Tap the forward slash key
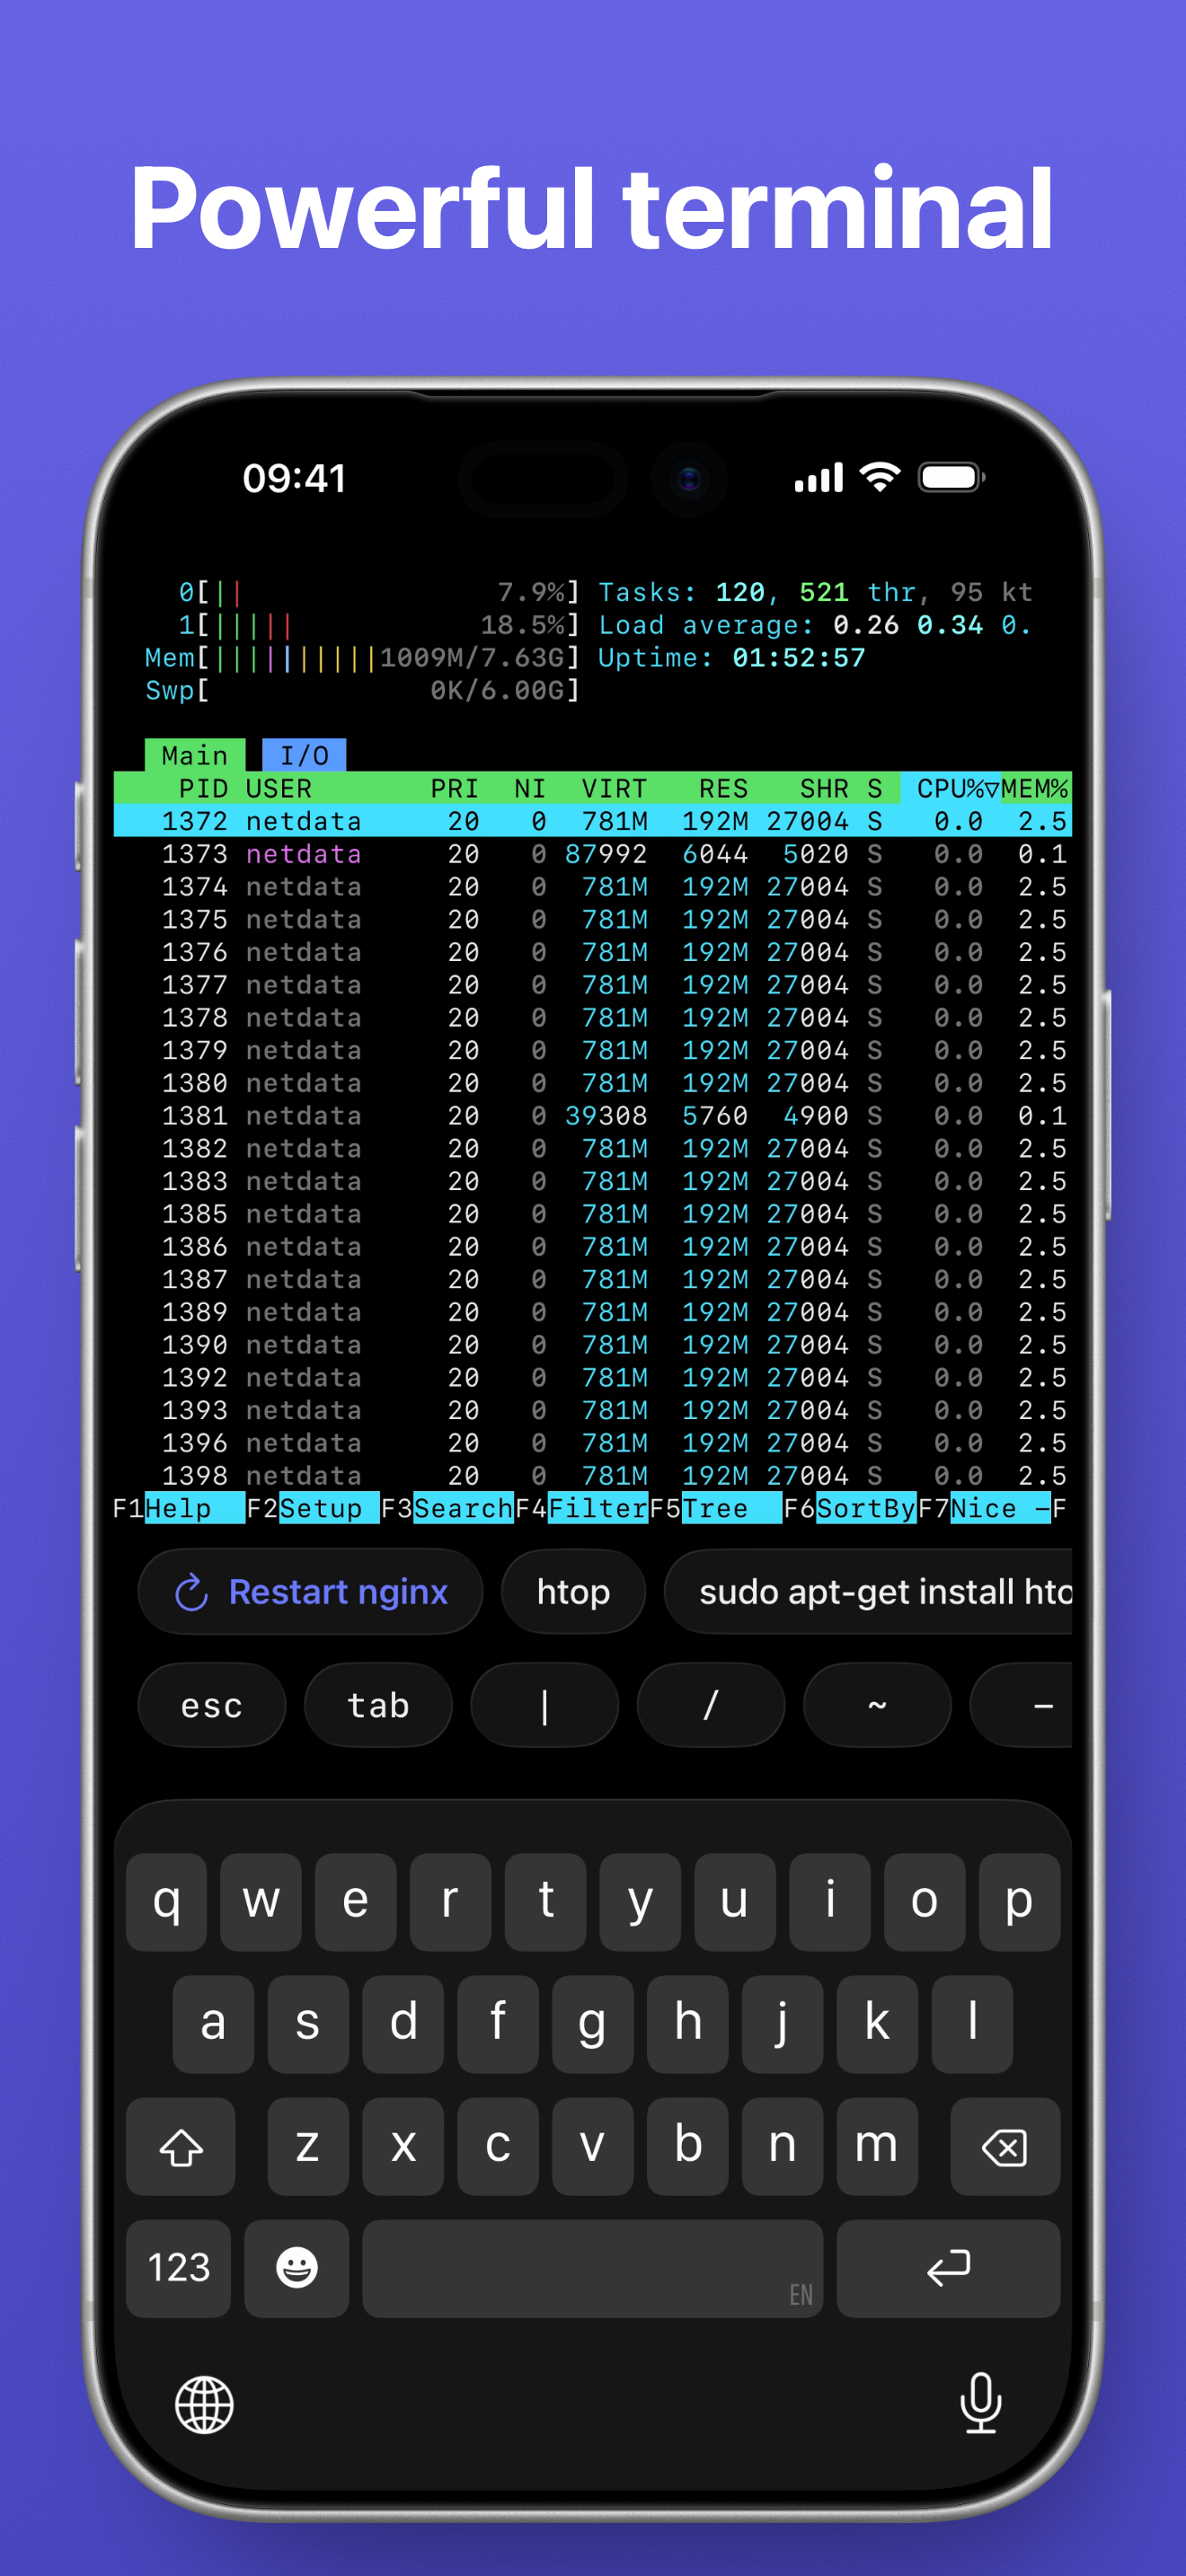This screenshot has height=2576, width=1186. click(x=711, y=1705)
